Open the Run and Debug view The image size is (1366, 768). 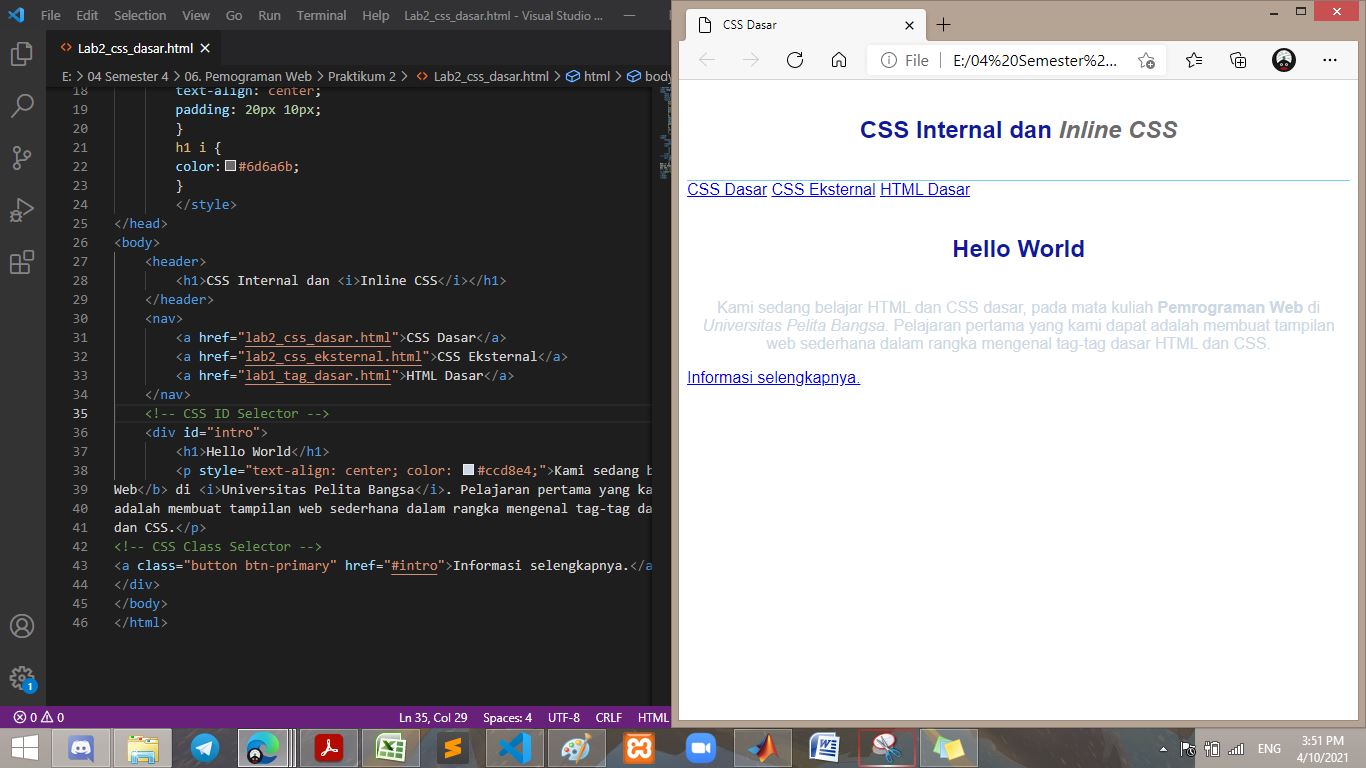click(21, 210)
